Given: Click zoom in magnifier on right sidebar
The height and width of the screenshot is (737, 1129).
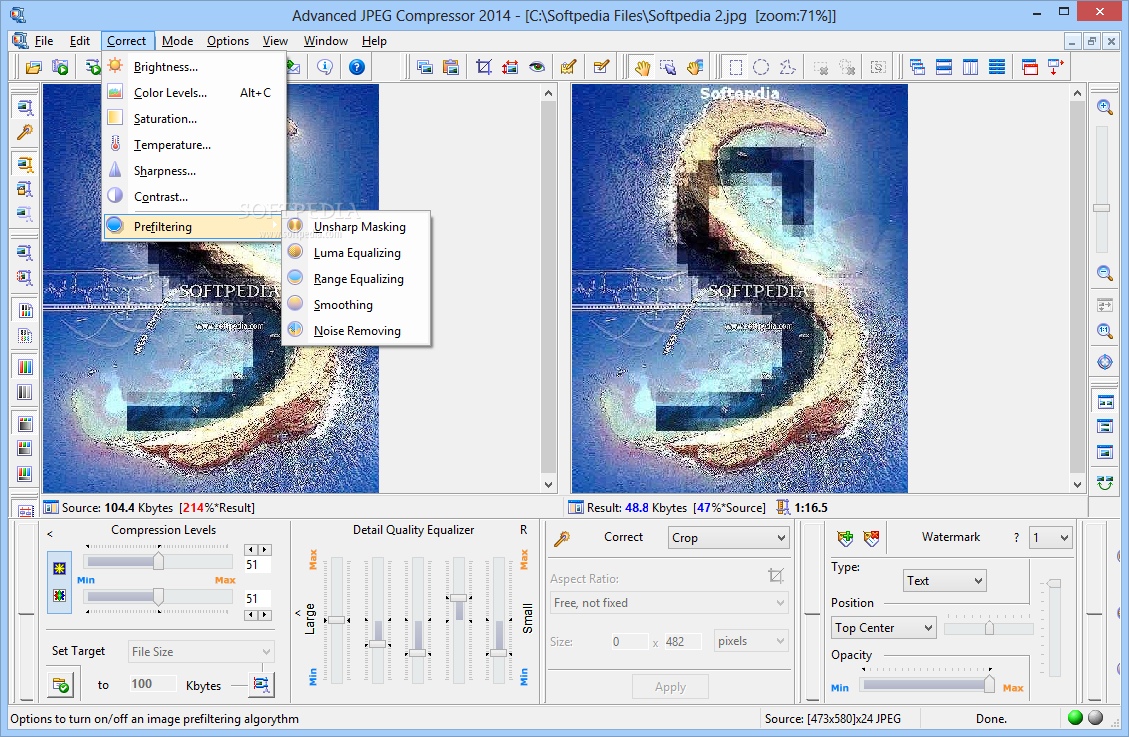Looking at the screenshot, I should click(1105, 107).
